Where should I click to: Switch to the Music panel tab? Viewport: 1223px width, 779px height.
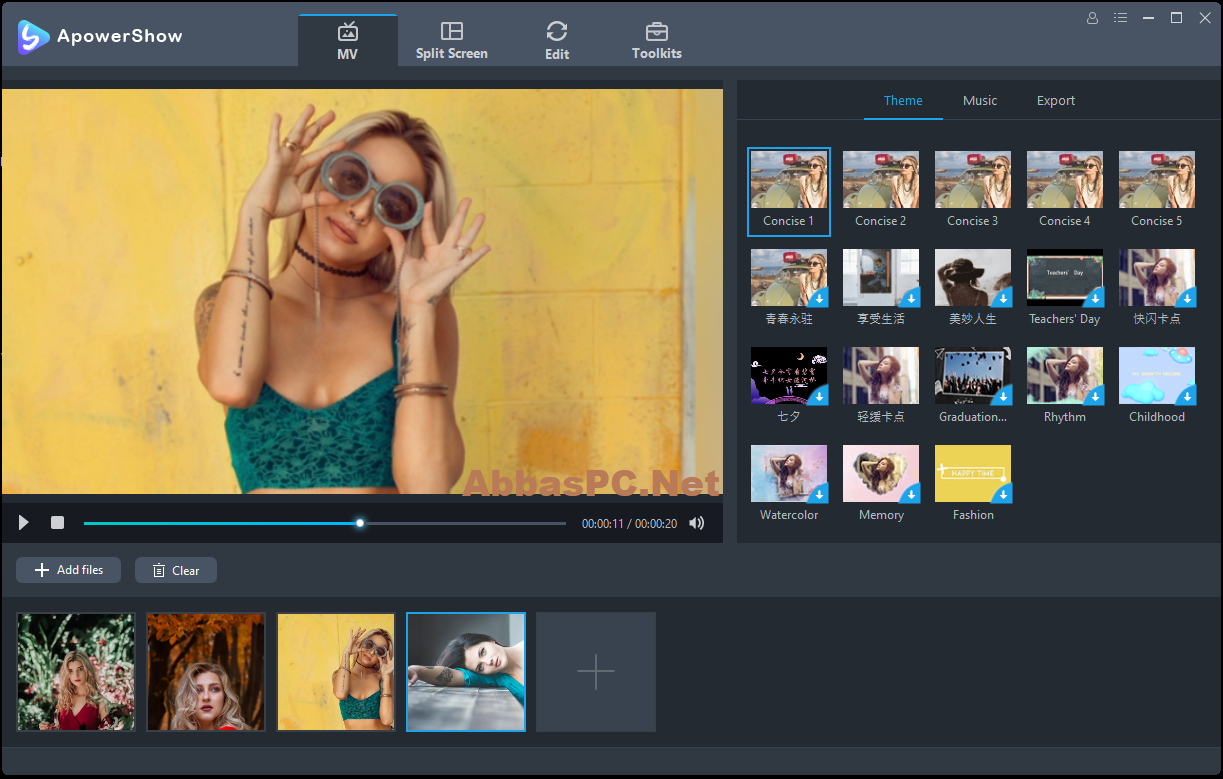980,101
